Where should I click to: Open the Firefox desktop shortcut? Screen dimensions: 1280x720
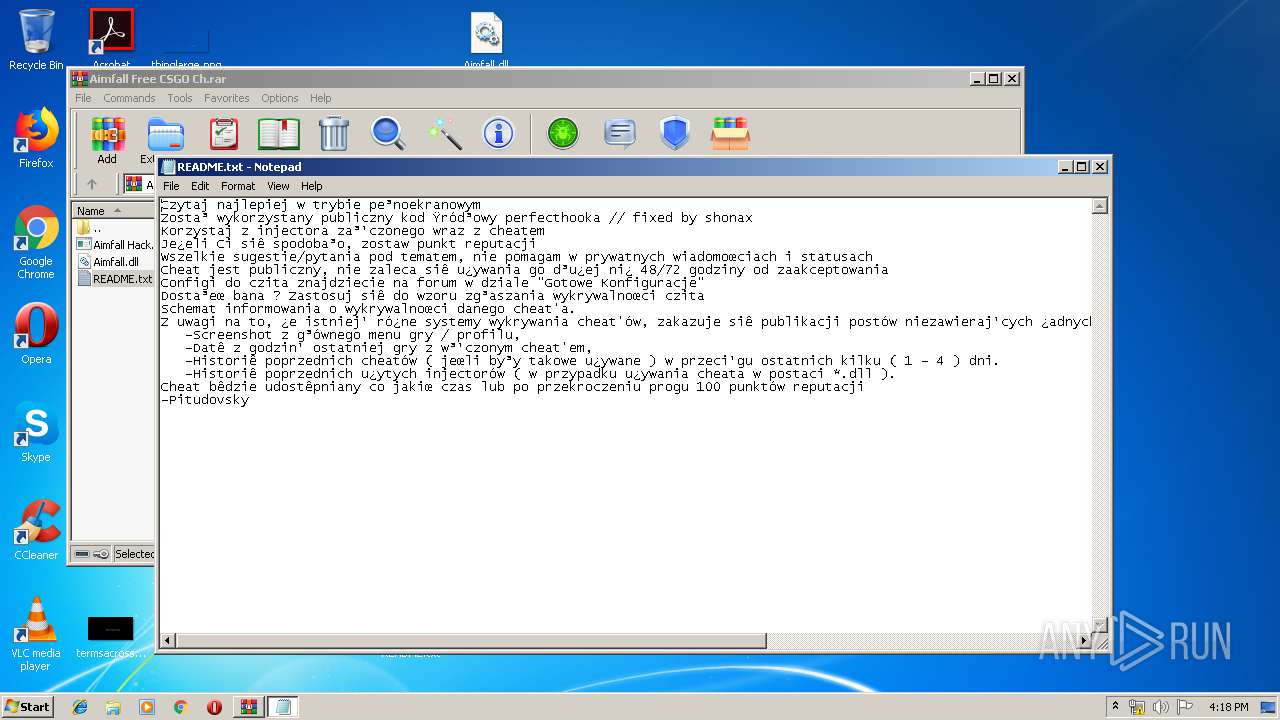(36, 139)
